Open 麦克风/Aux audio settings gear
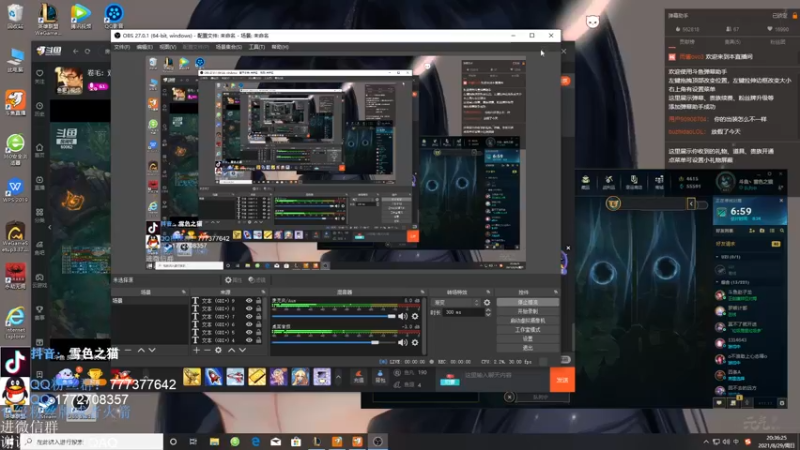This screenshot has width=800, height=450. click(x=415, y=316)
